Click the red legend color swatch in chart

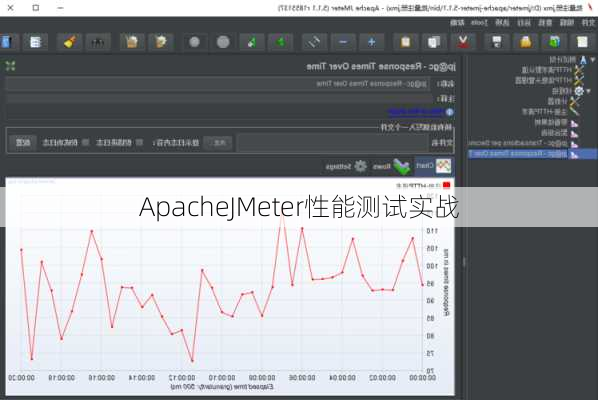[447, 185]
